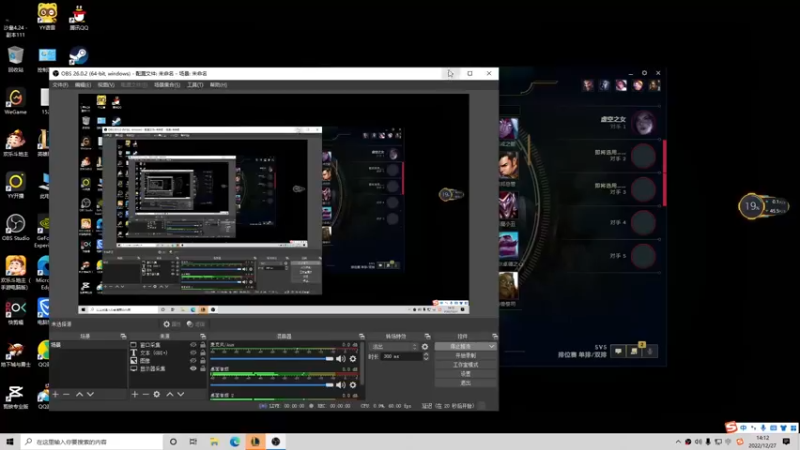Open WeGame desktop shortcut
The height and width of the screenshot is (450, 800).
15,101
